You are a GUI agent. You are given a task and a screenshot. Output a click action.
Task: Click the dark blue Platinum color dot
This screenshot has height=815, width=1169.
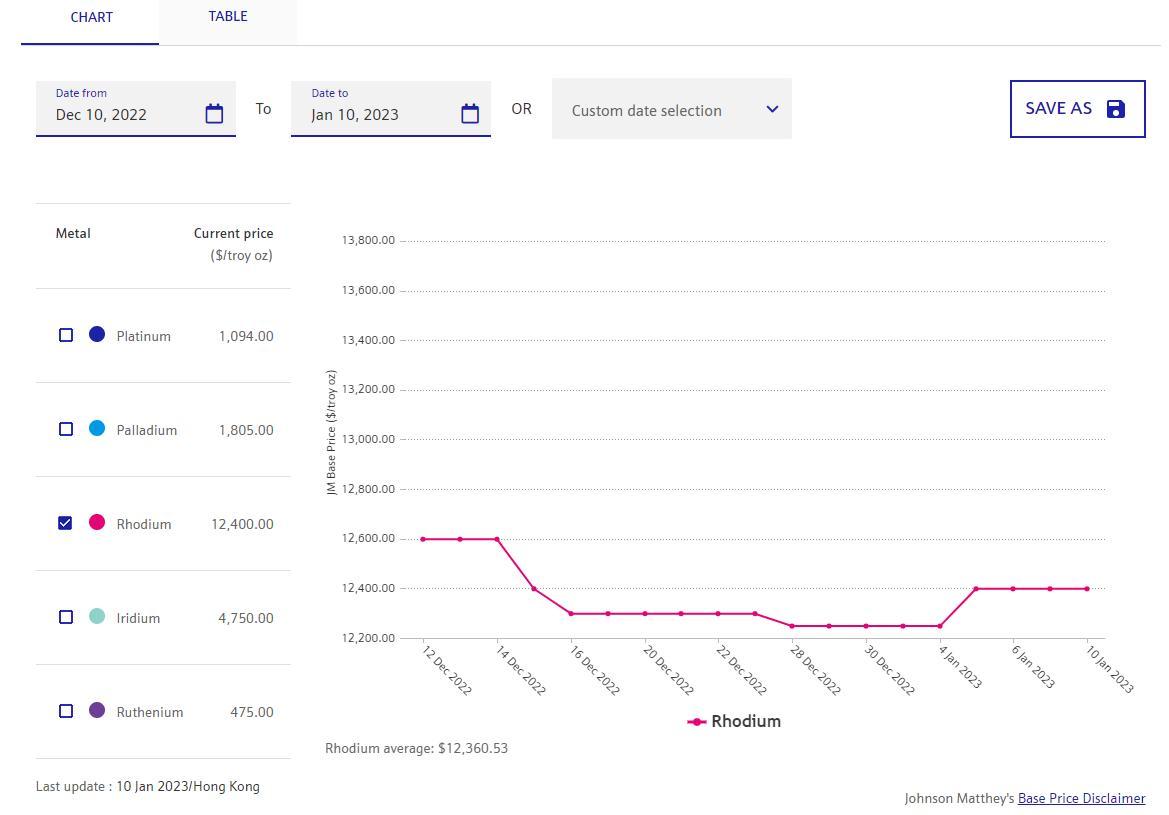click(97, 334)
